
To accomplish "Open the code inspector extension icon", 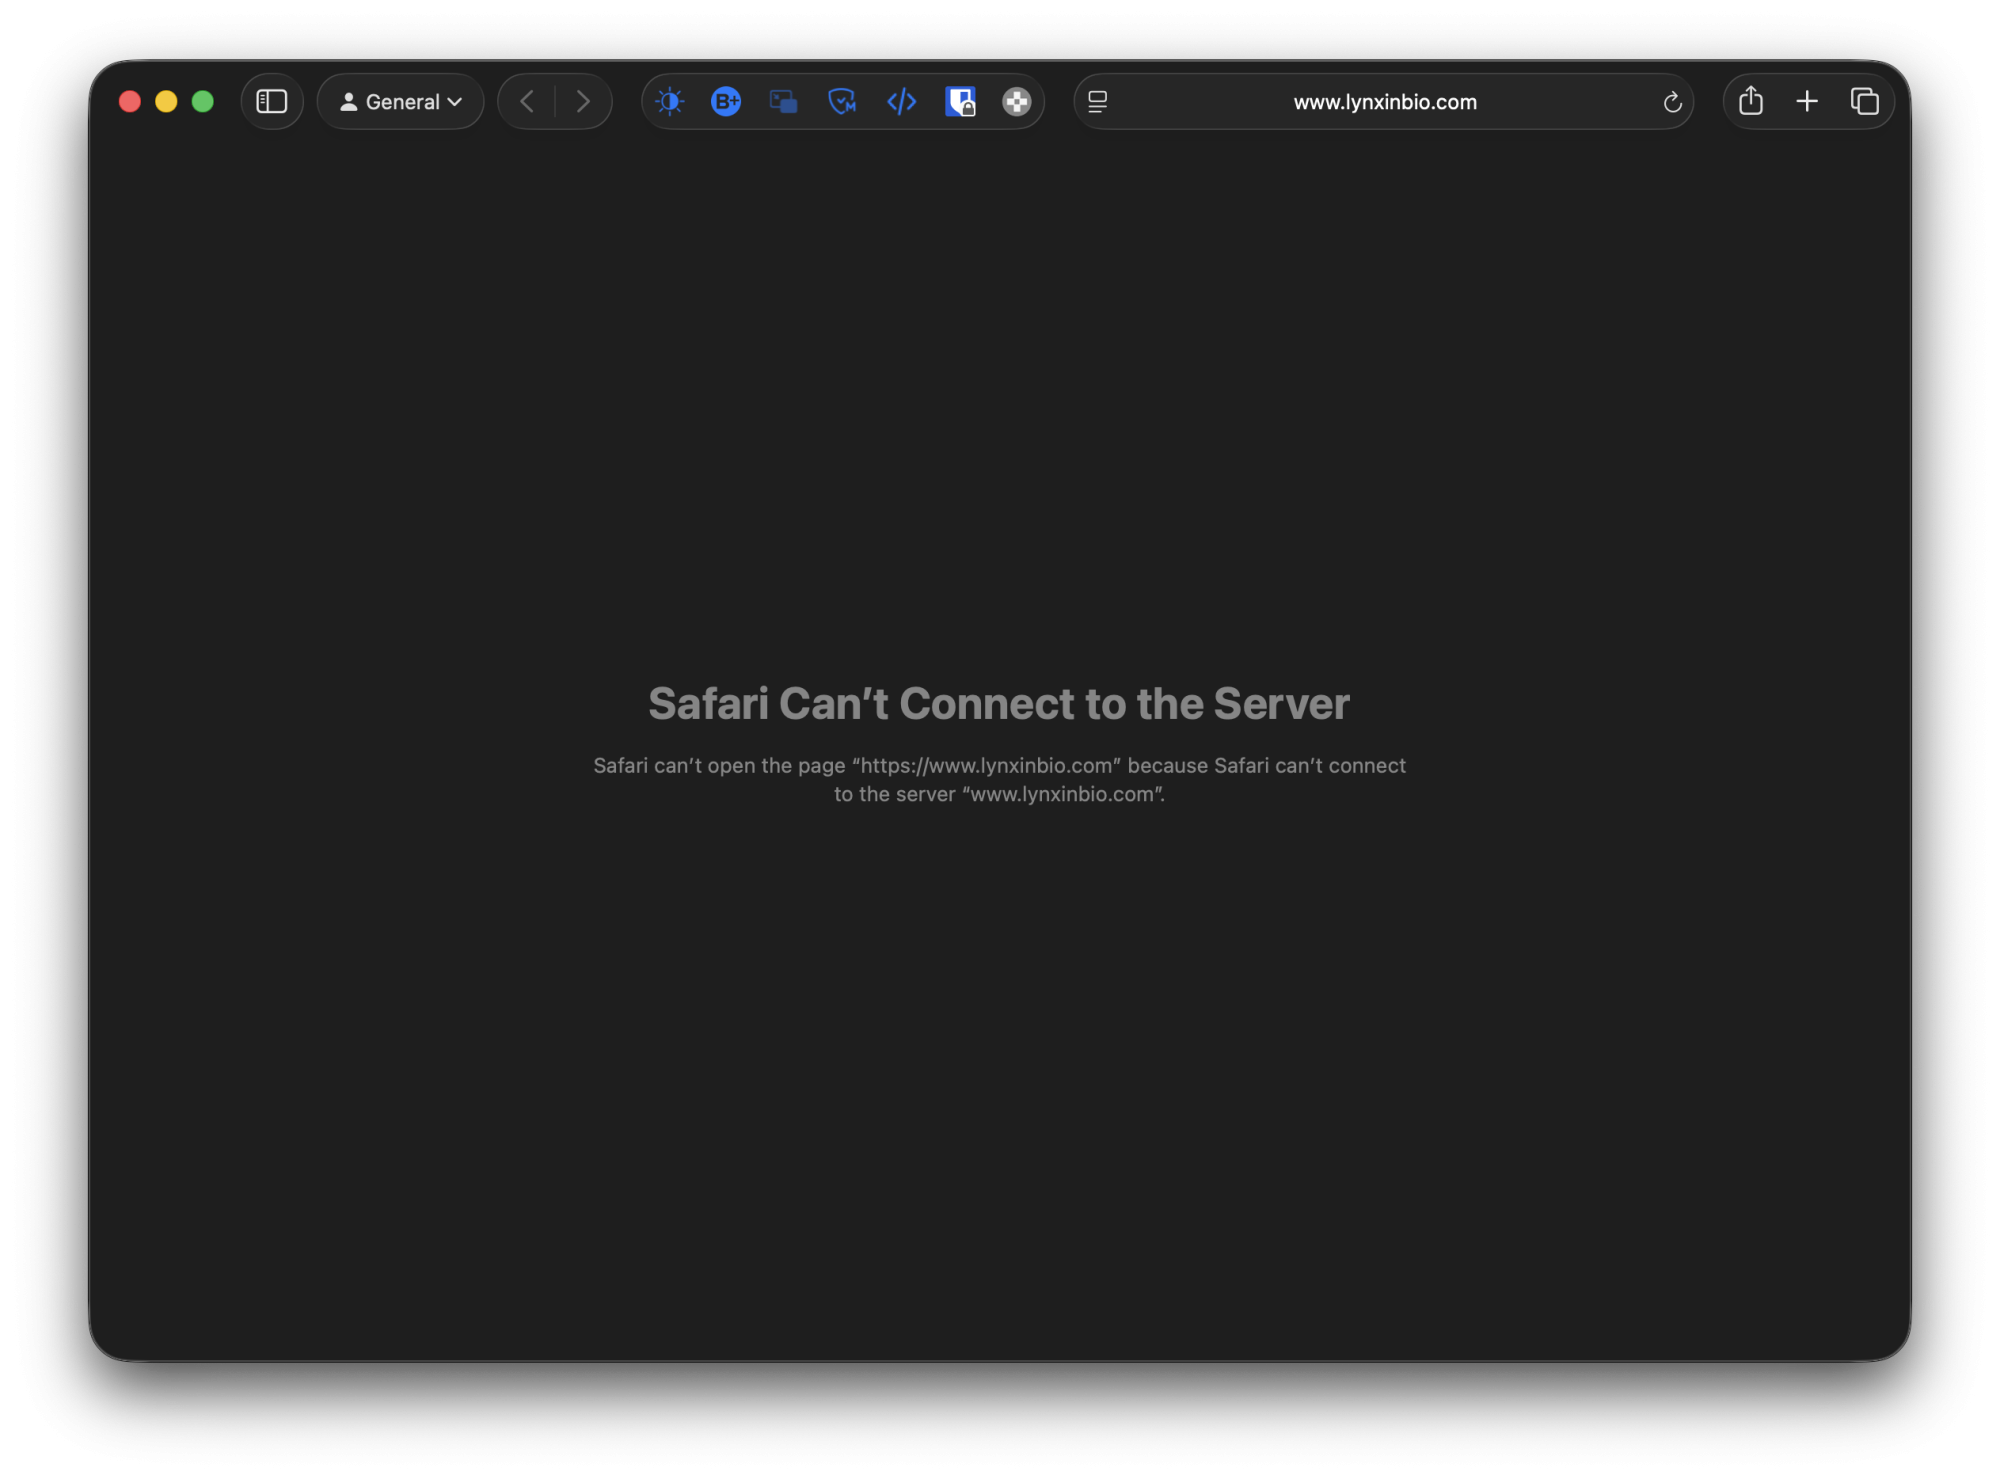I will tap(901, 101).
